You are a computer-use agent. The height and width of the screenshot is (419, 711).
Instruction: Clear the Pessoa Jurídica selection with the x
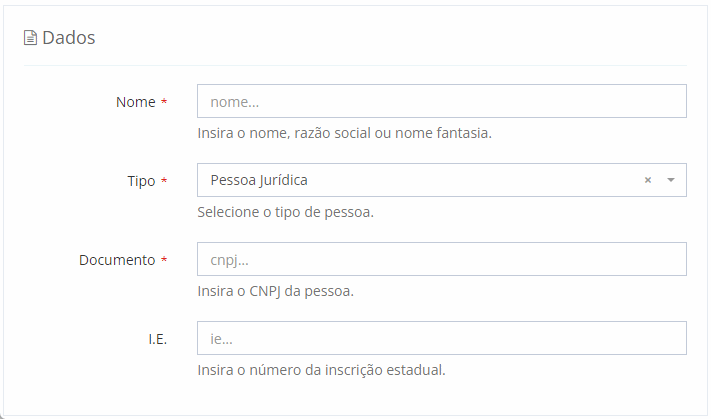pos(647,180)
